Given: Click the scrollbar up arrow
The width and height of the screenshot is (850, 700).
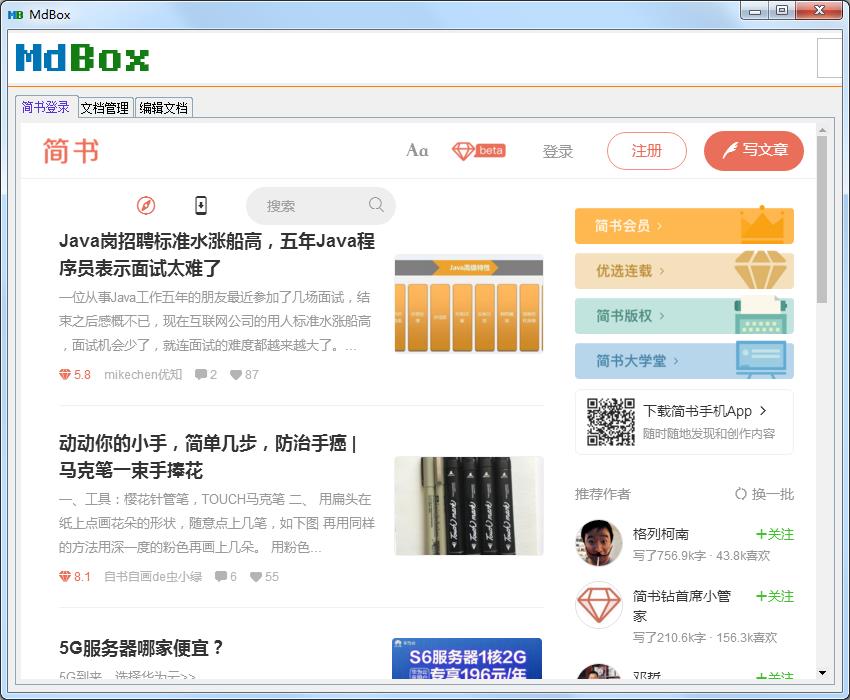Looking at the screenshot, I should coord(822,130).
